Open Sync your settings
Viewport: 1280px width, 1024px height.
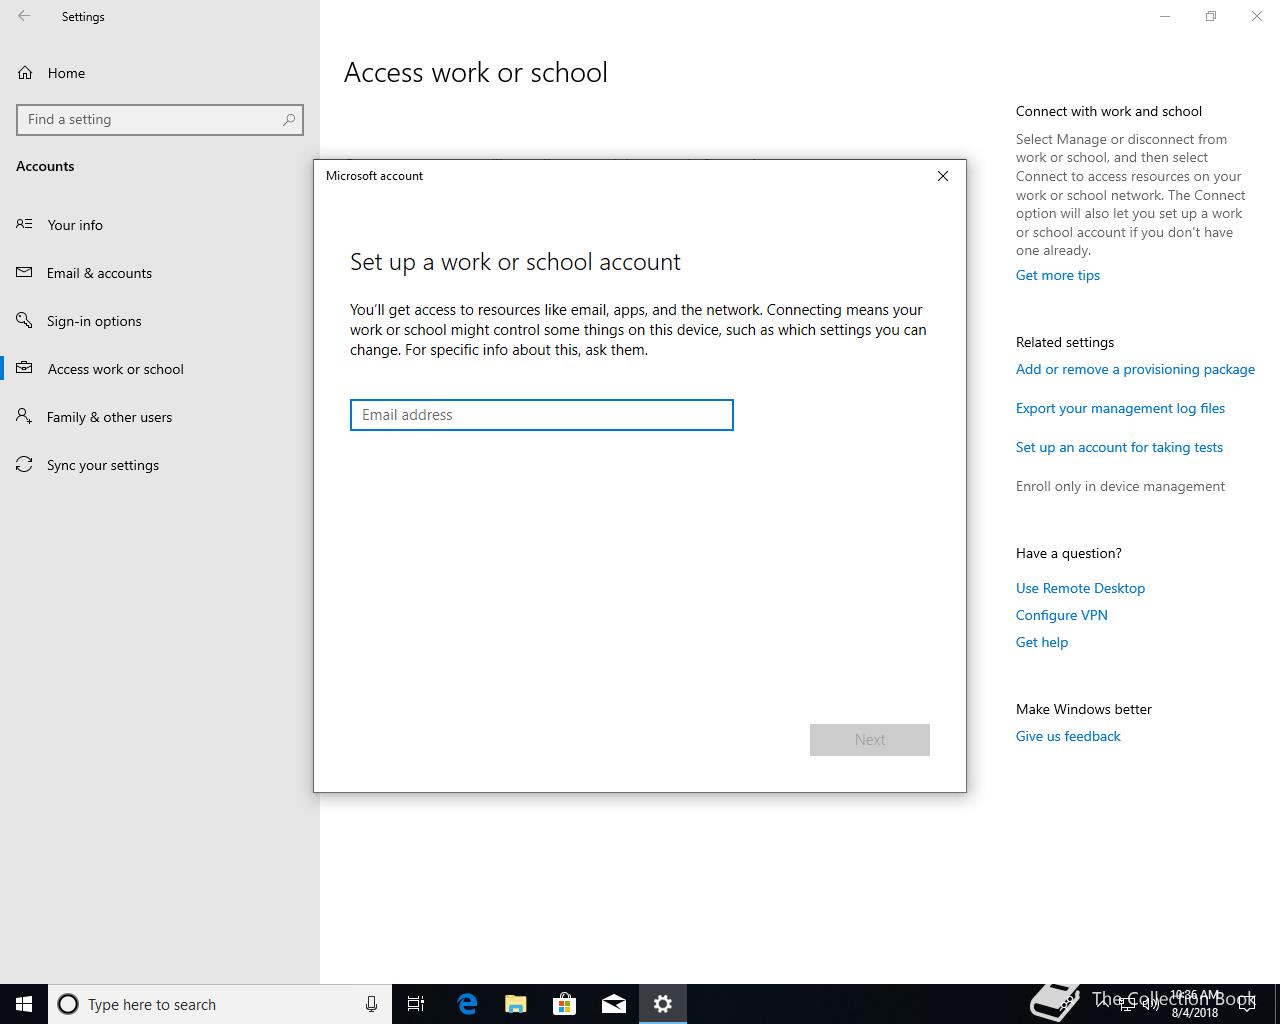[x=102, y=465]
